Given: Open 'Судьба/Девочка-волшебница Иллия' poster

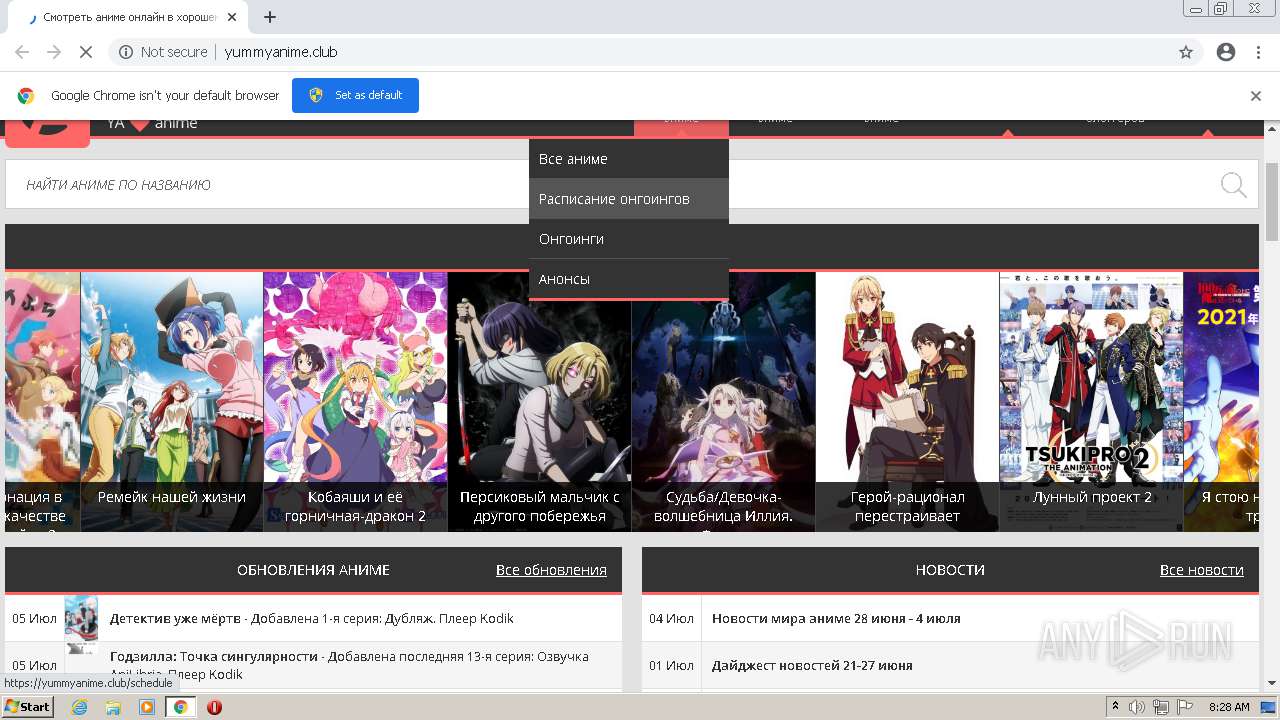Looking at the screenshot, I should click(x=723, y=401).
